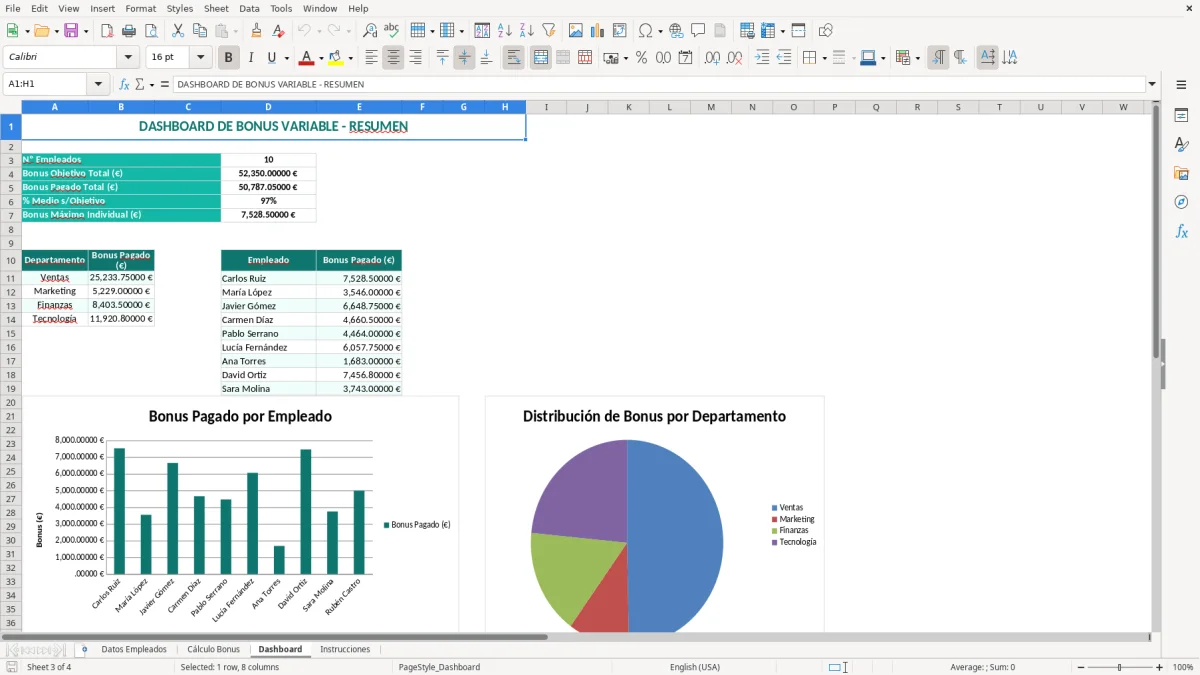
Task: Toggle Underline formatting
Action: [271, 58]
